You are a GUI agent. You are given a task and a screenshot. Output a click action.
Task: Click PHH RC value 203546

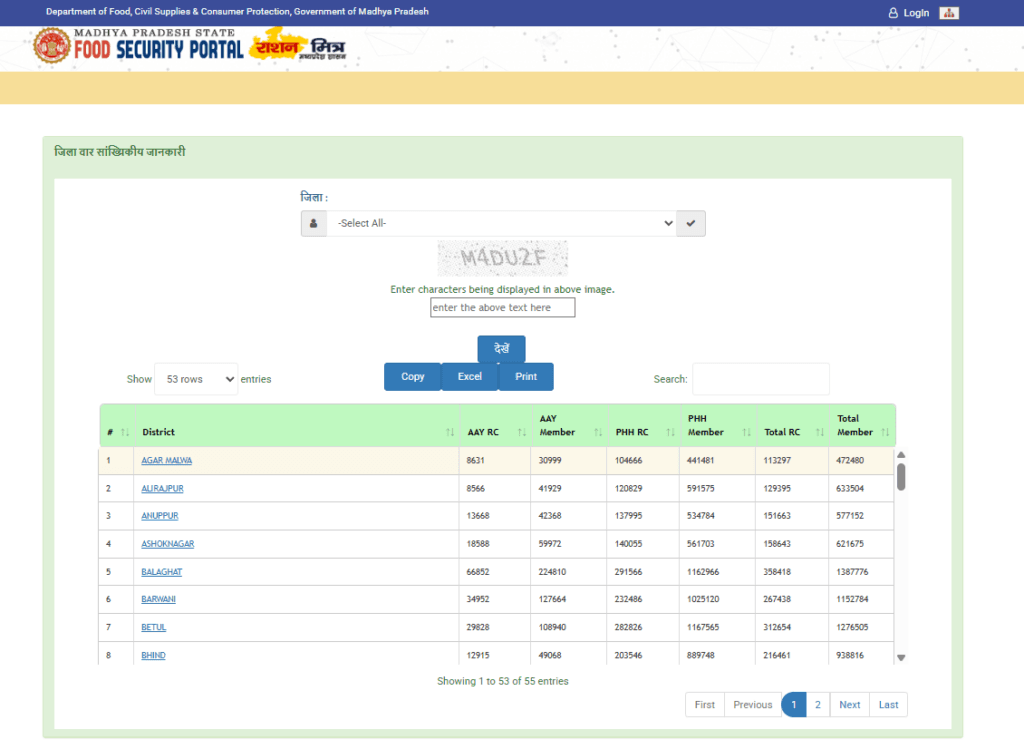click(x=628, y=656)
